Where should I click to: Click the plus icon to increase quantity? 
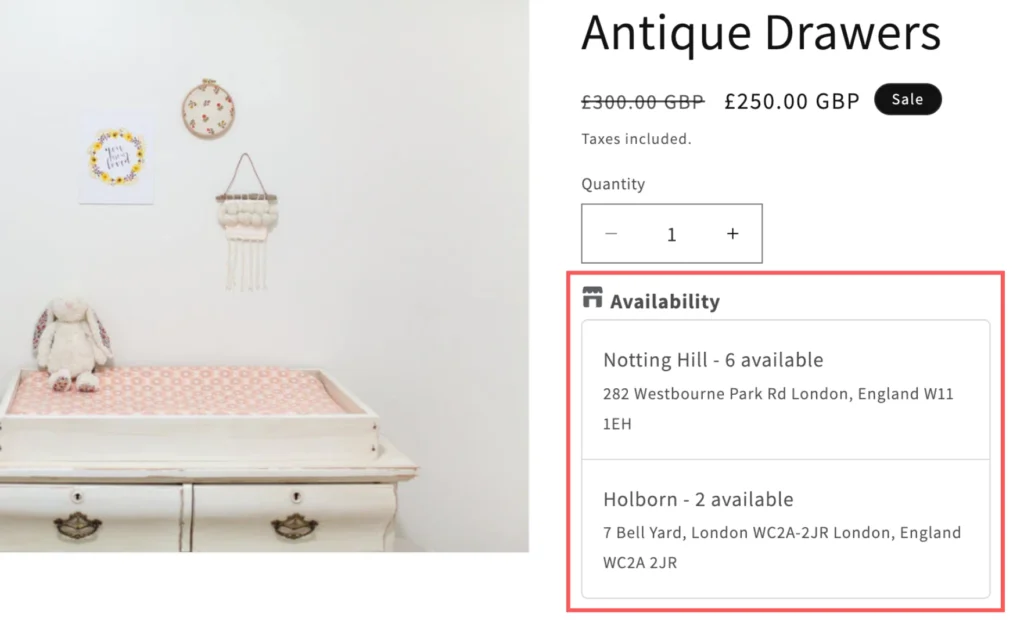pos(733,234)
